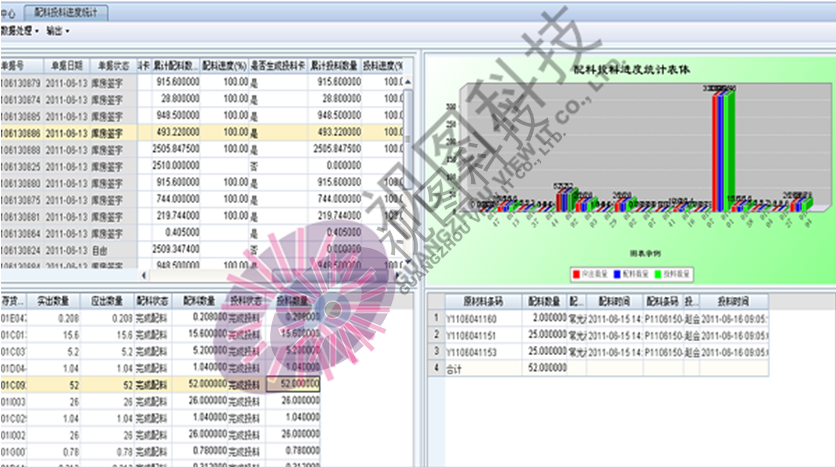Click the 累计投料数量 column header
The width and height of the screenshot is (836, 467).
[x=334, y=66]
